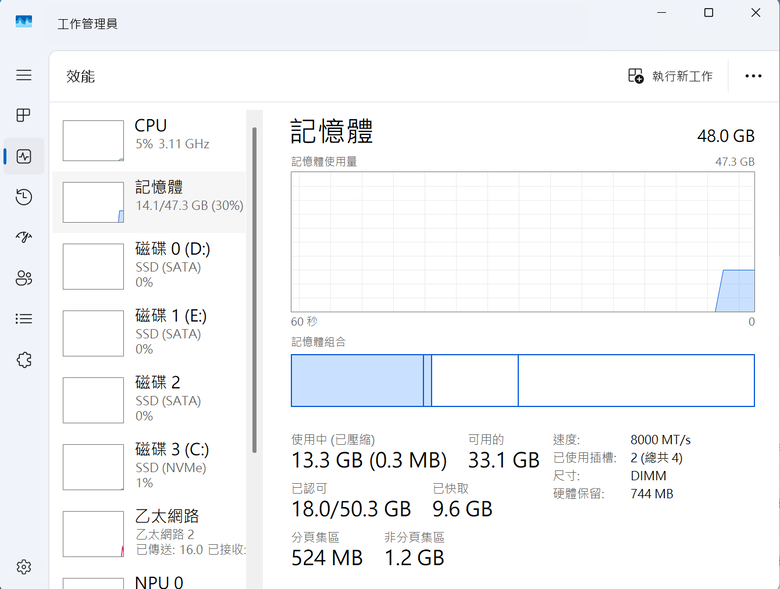Open the Services page icon
This screenshot has width=780, height=589.
tap(23, 360)
